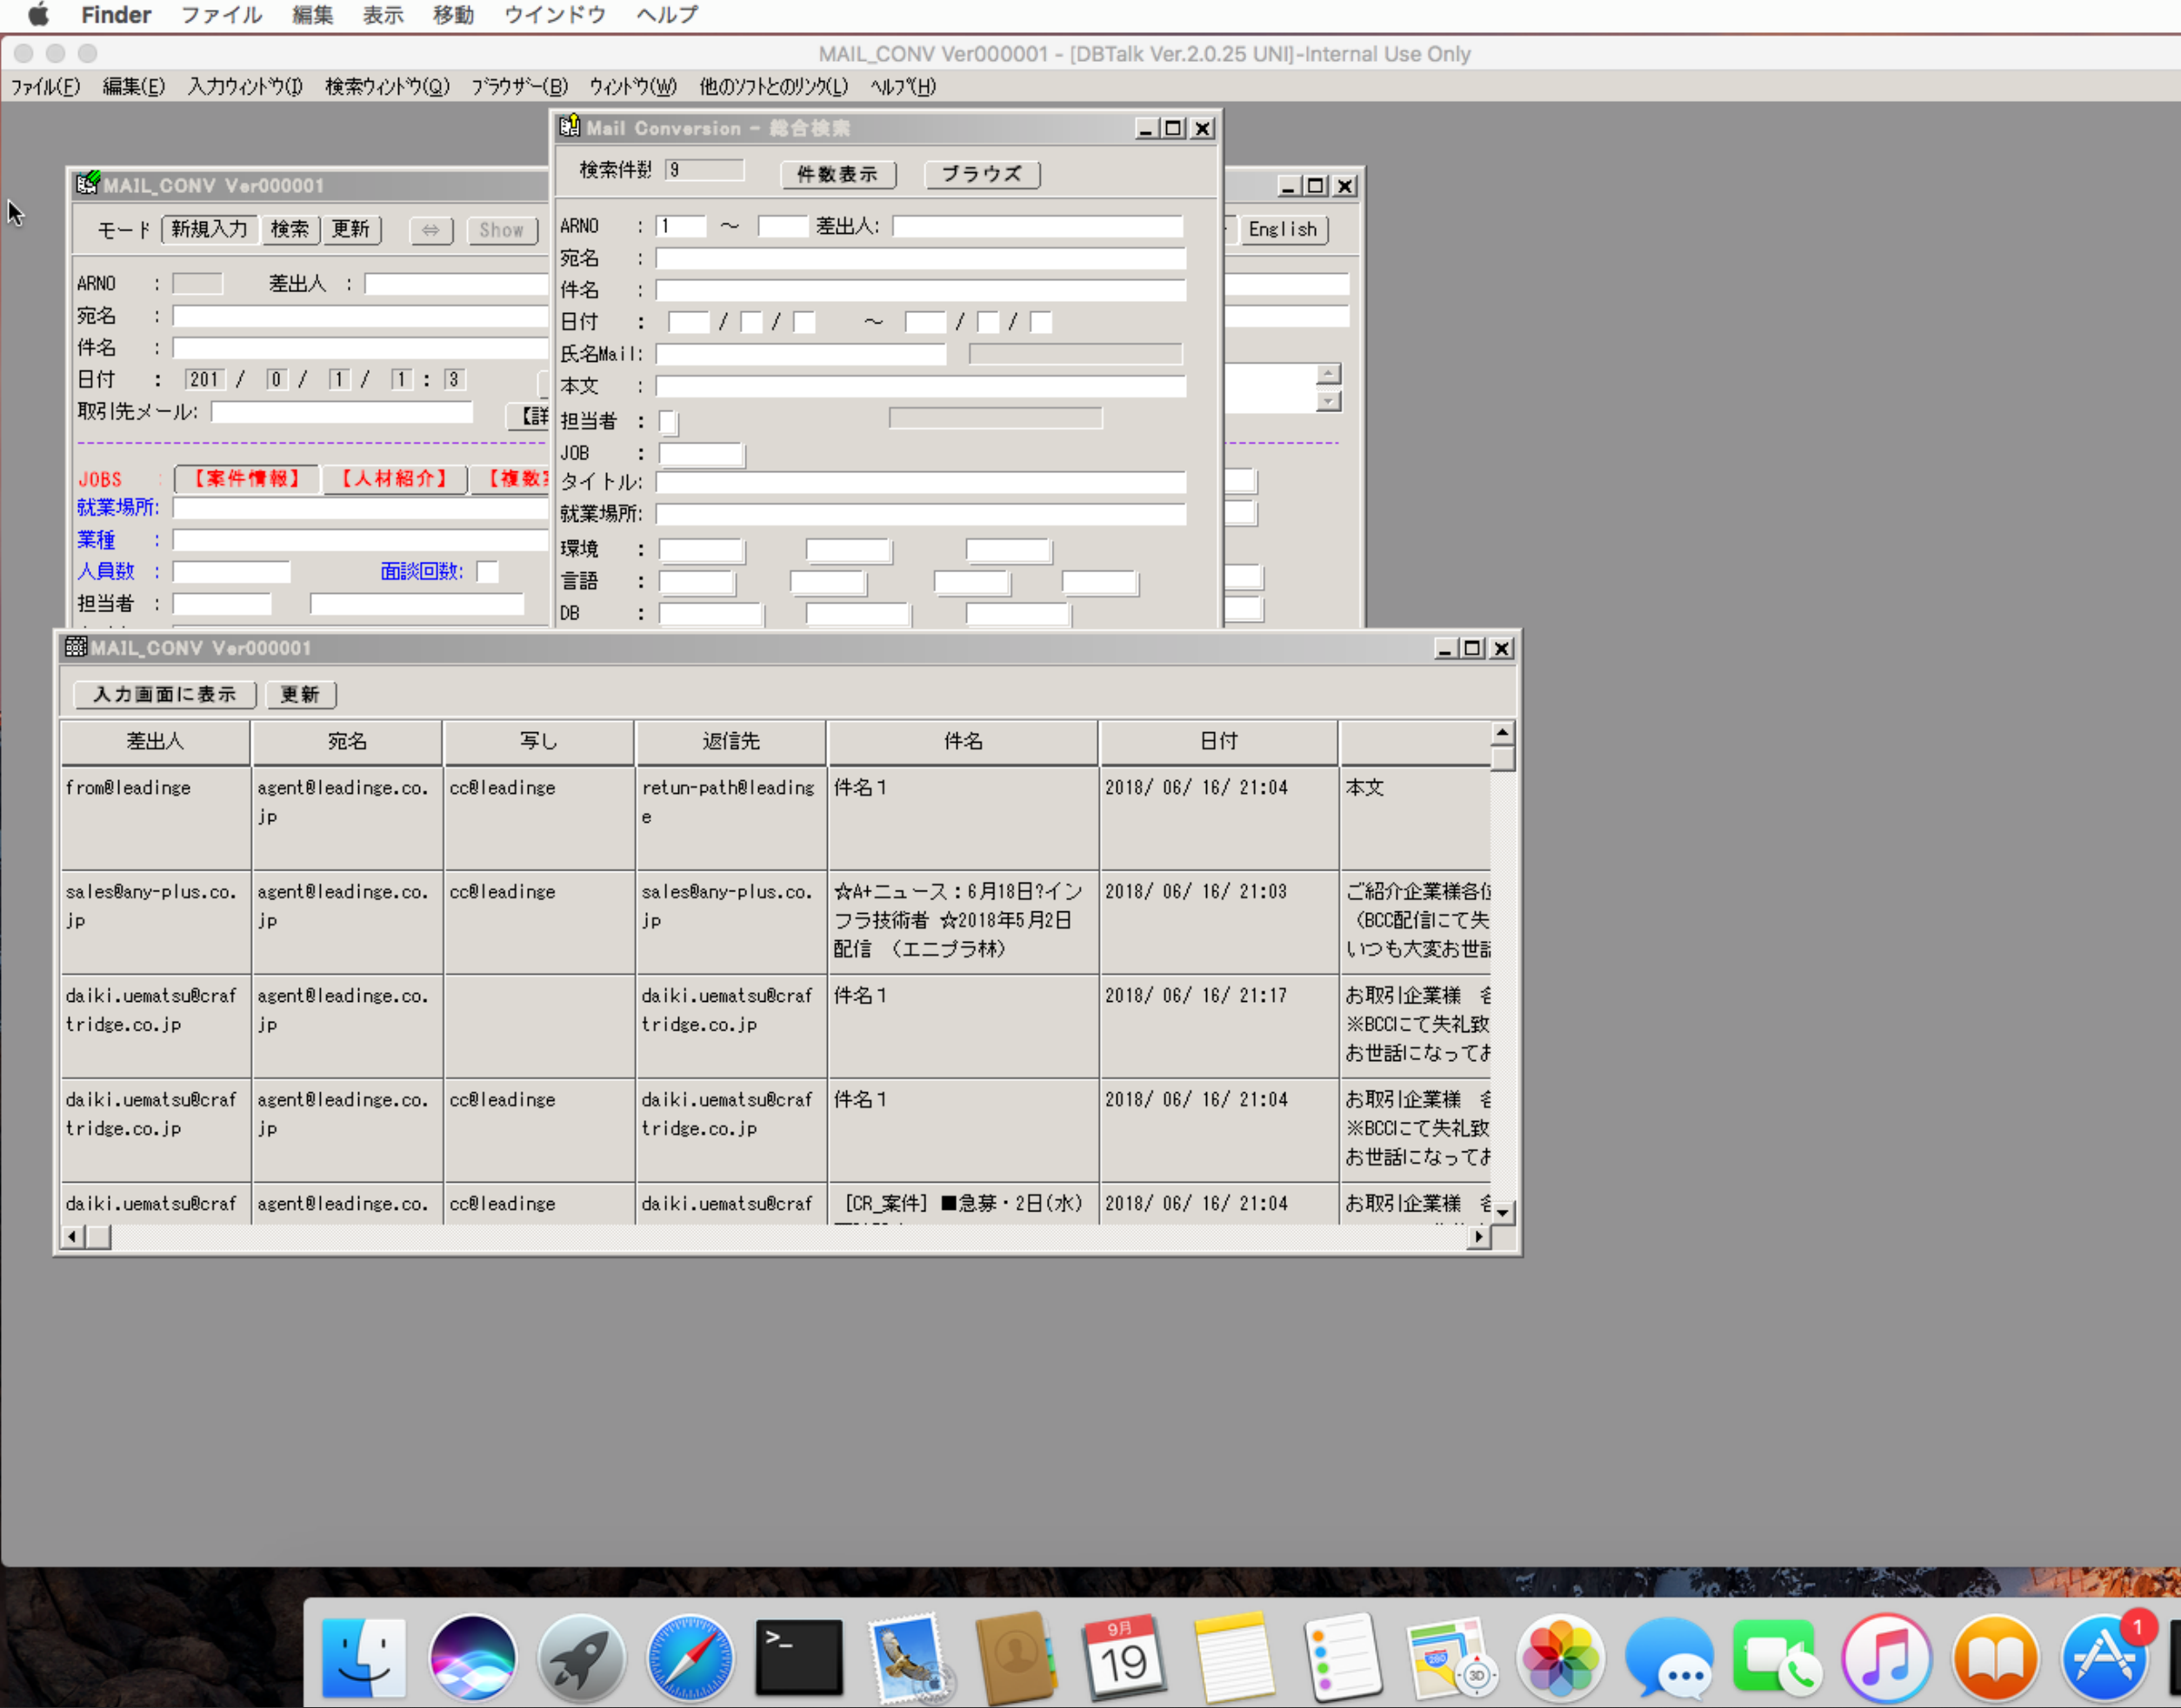Viewport: 2181px width, 1708px height.
Task: Toggle the 担当者 checkbox in search form
Action: tap(668, 422)
